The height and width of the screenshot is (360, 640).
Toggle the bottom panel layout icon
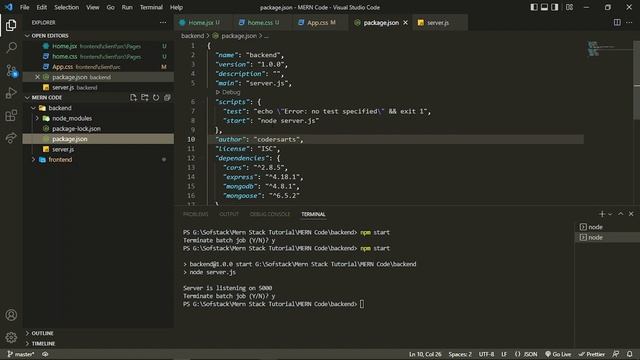coord(544,7)
